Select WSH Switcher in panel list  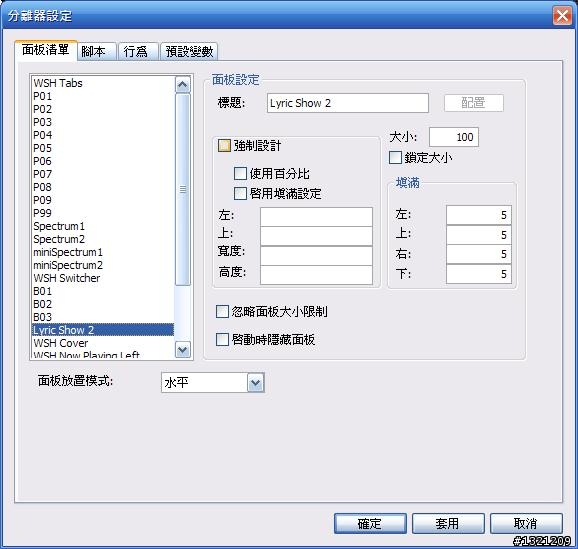[103, 278]
